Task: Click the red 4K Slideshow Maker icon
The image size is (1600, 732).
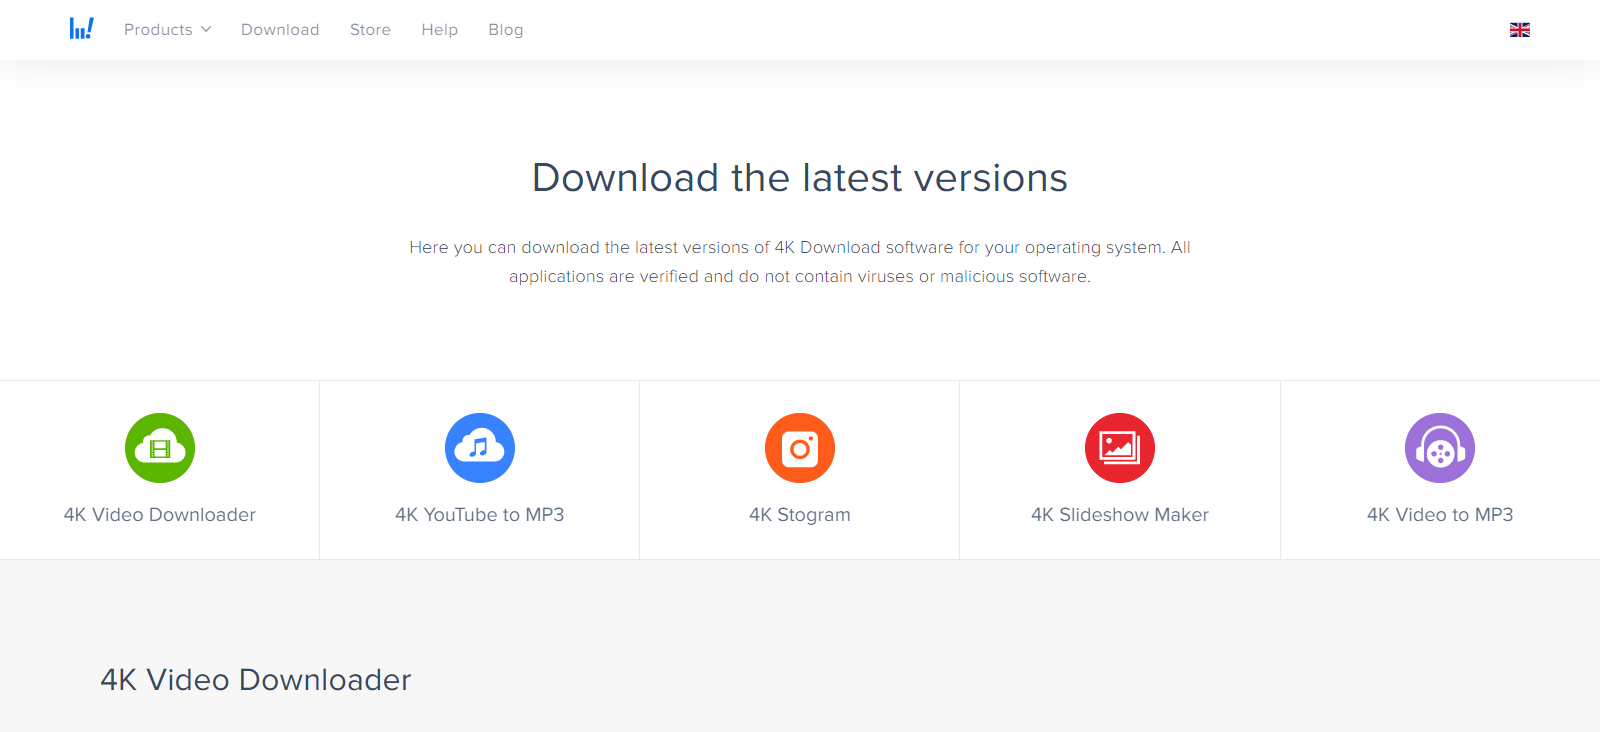Action: (1120, 448)
